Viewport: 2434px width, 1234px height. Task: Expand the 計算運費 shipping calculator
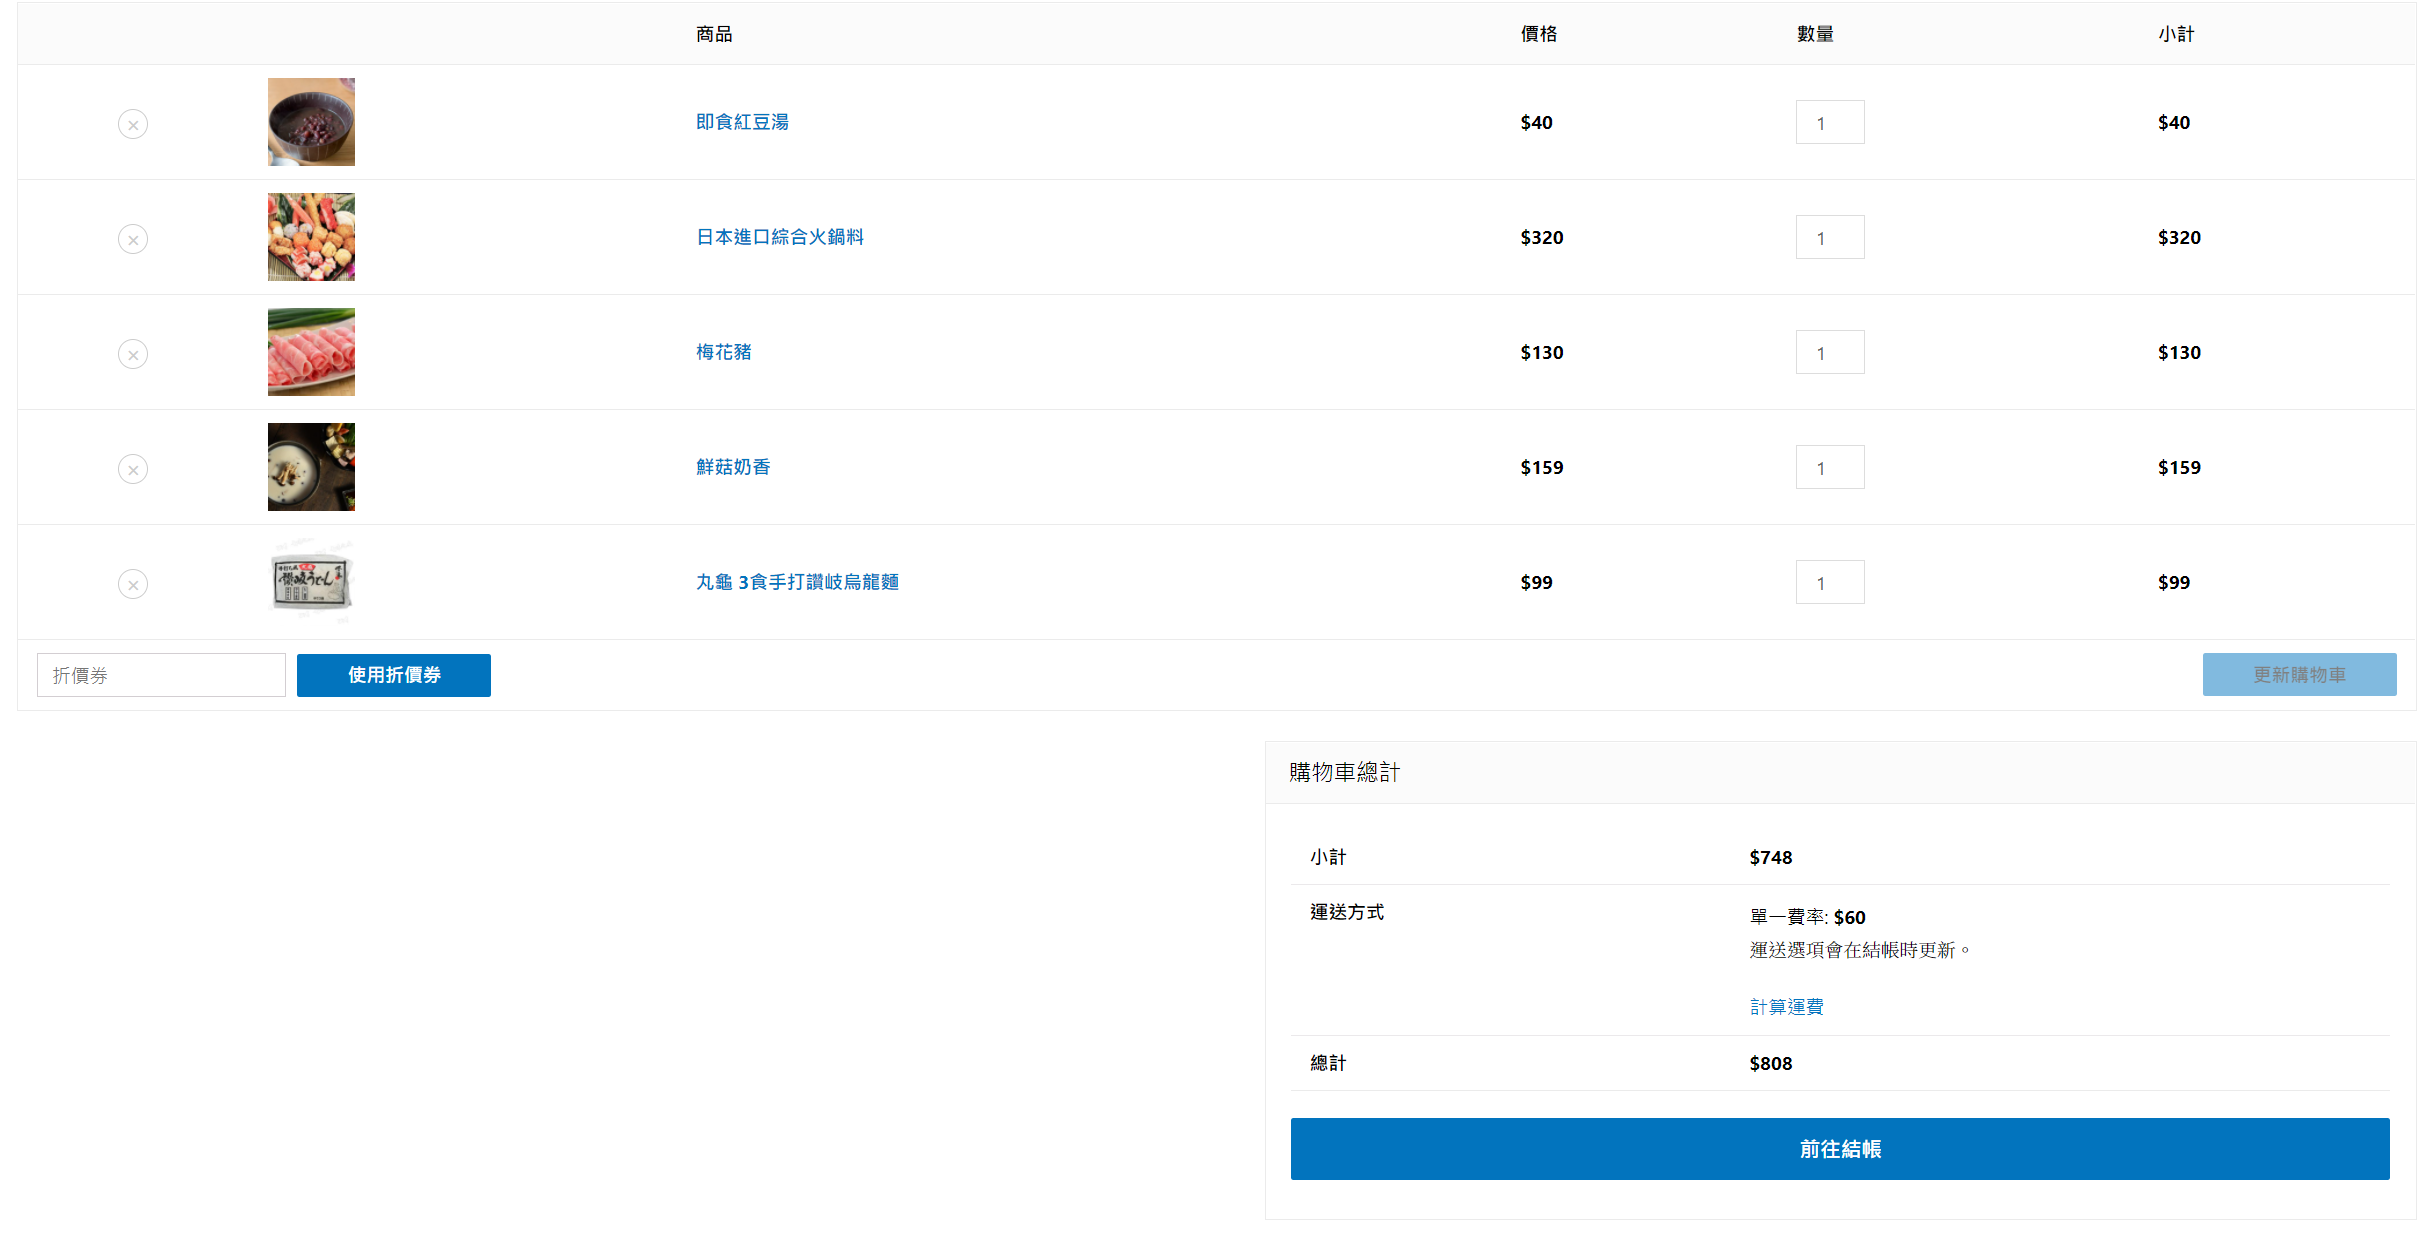pyautogui.click(x=1786, y=1007)
